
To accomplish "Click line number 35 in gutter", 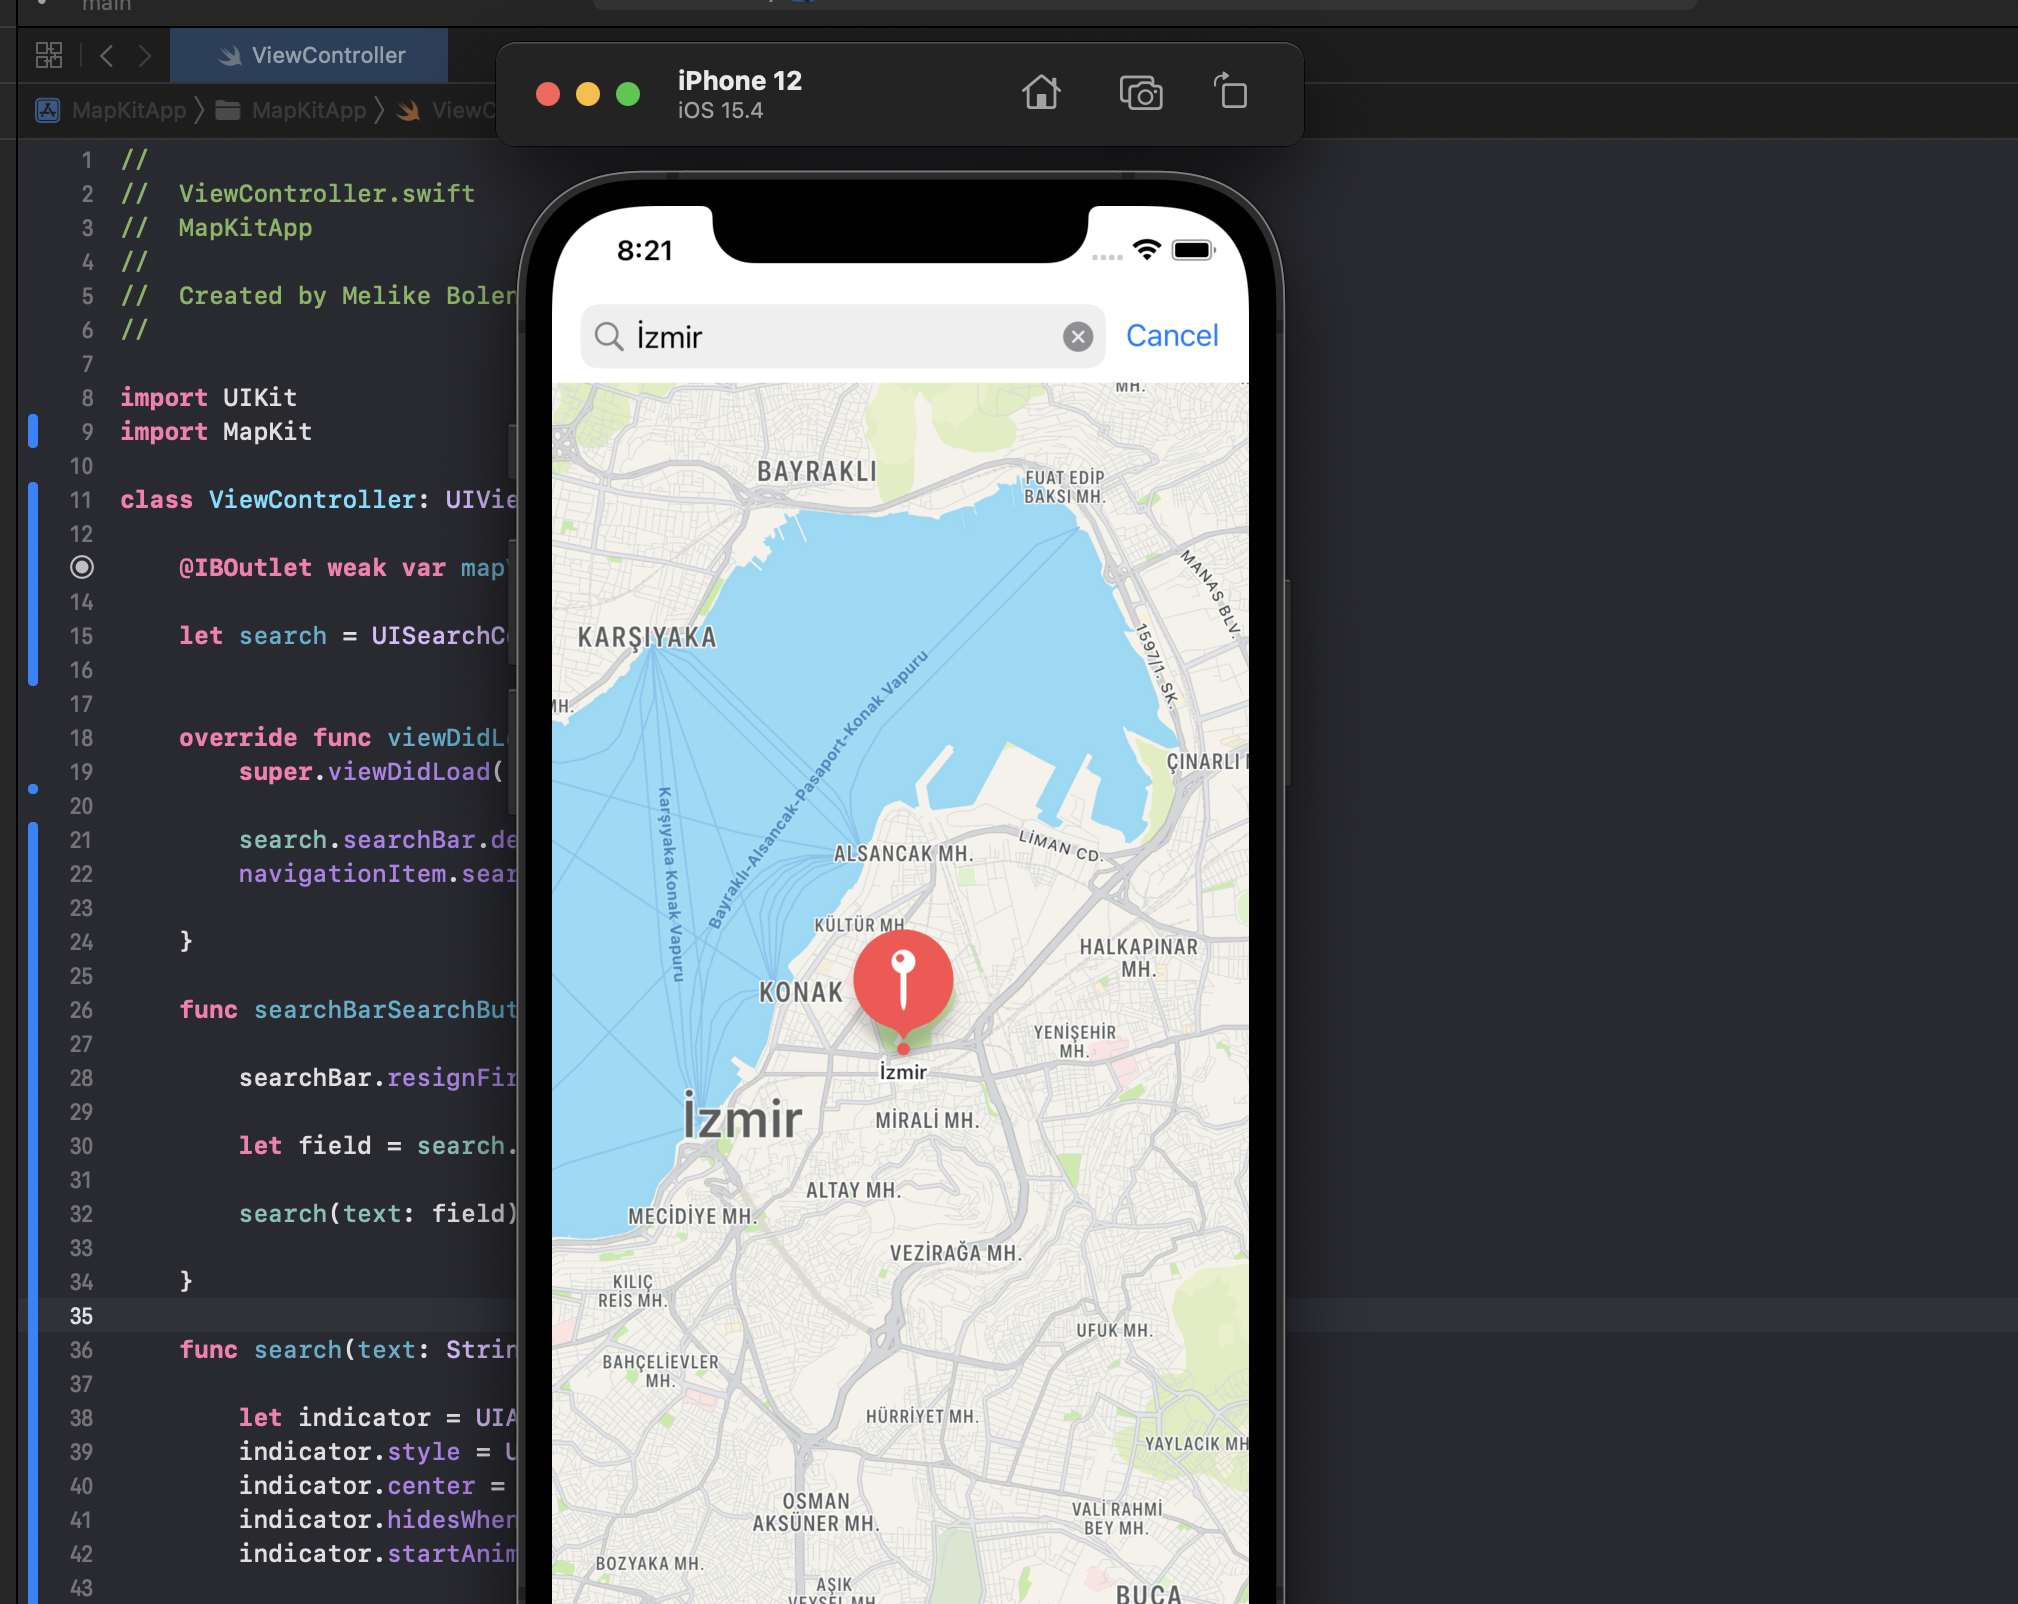I will tap(81, 1315).
